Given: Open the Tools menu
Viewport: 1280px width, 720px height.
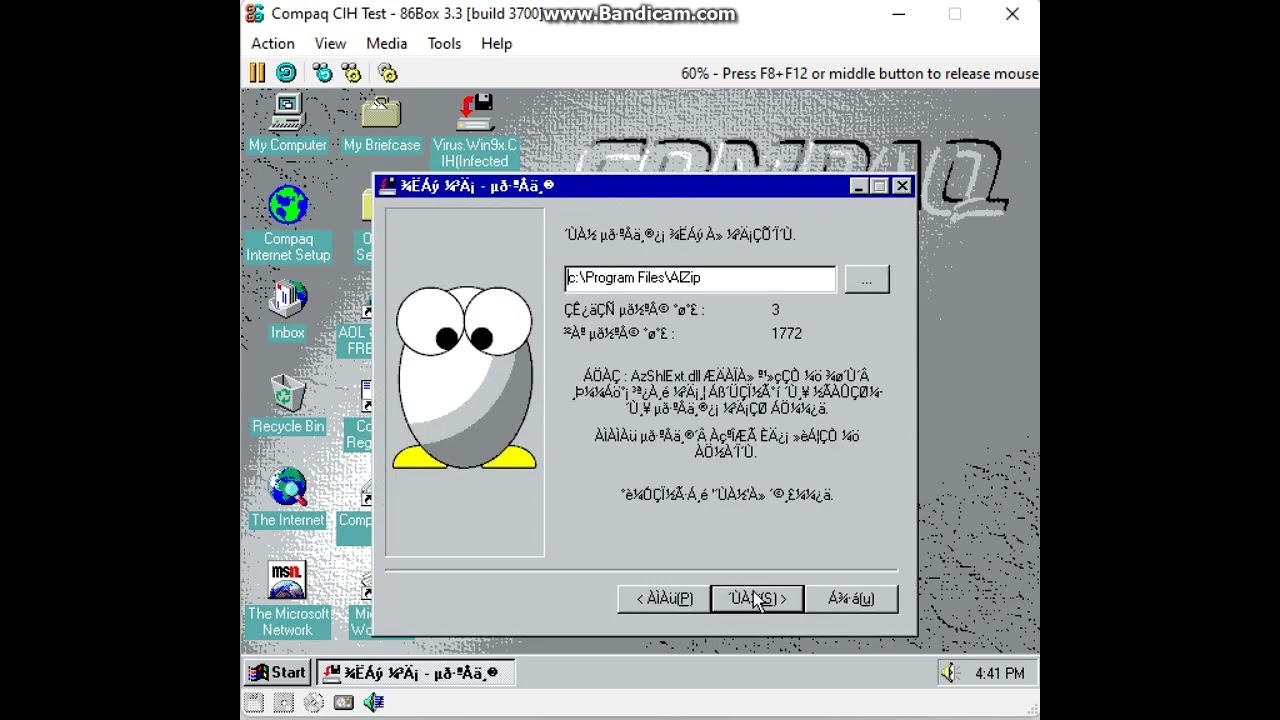Looking at the screenshot, I should (444, 44).
